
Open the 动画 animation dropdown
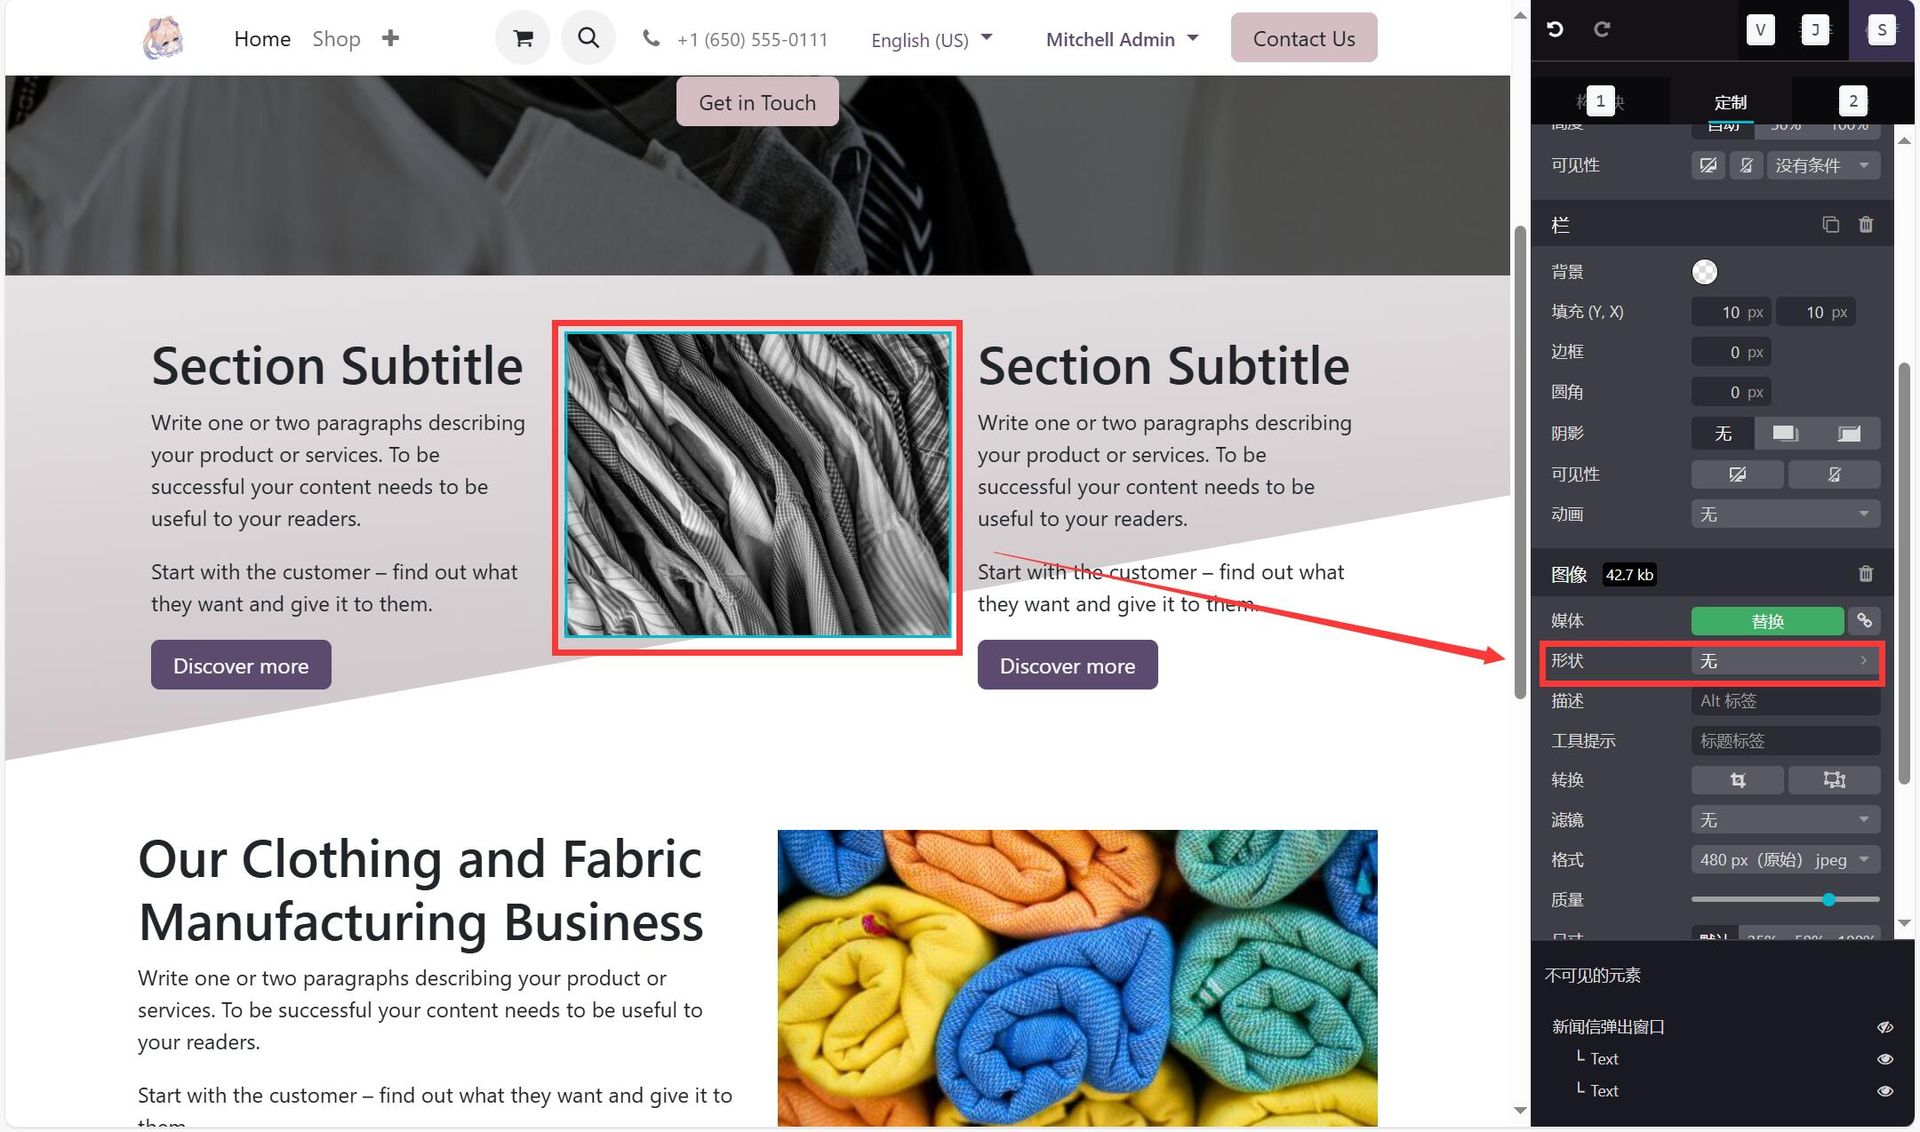click(x=1785, y=514)
